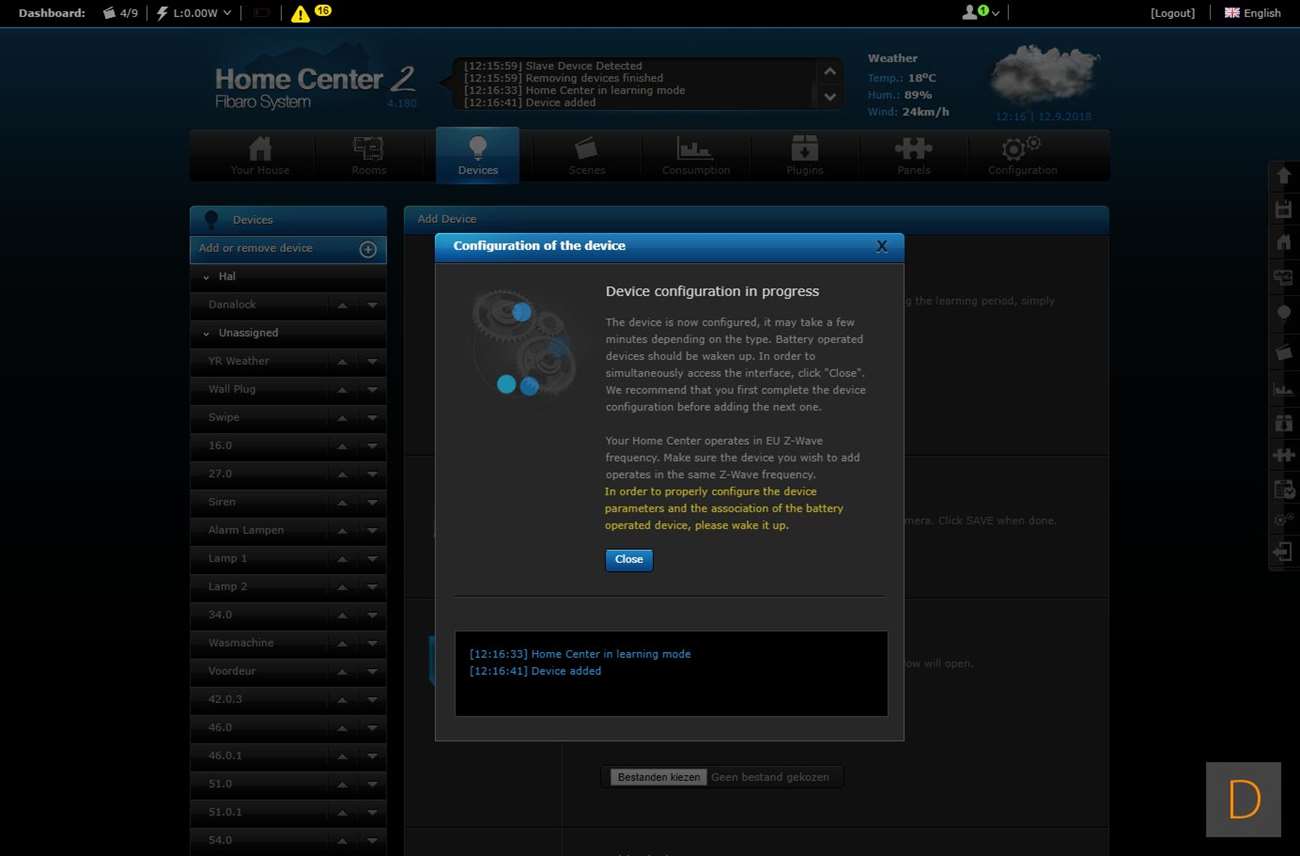Click the 'Home Center in learning mode' dialog log line
The image size is (1300, 856).
click(x=580, y=654)
